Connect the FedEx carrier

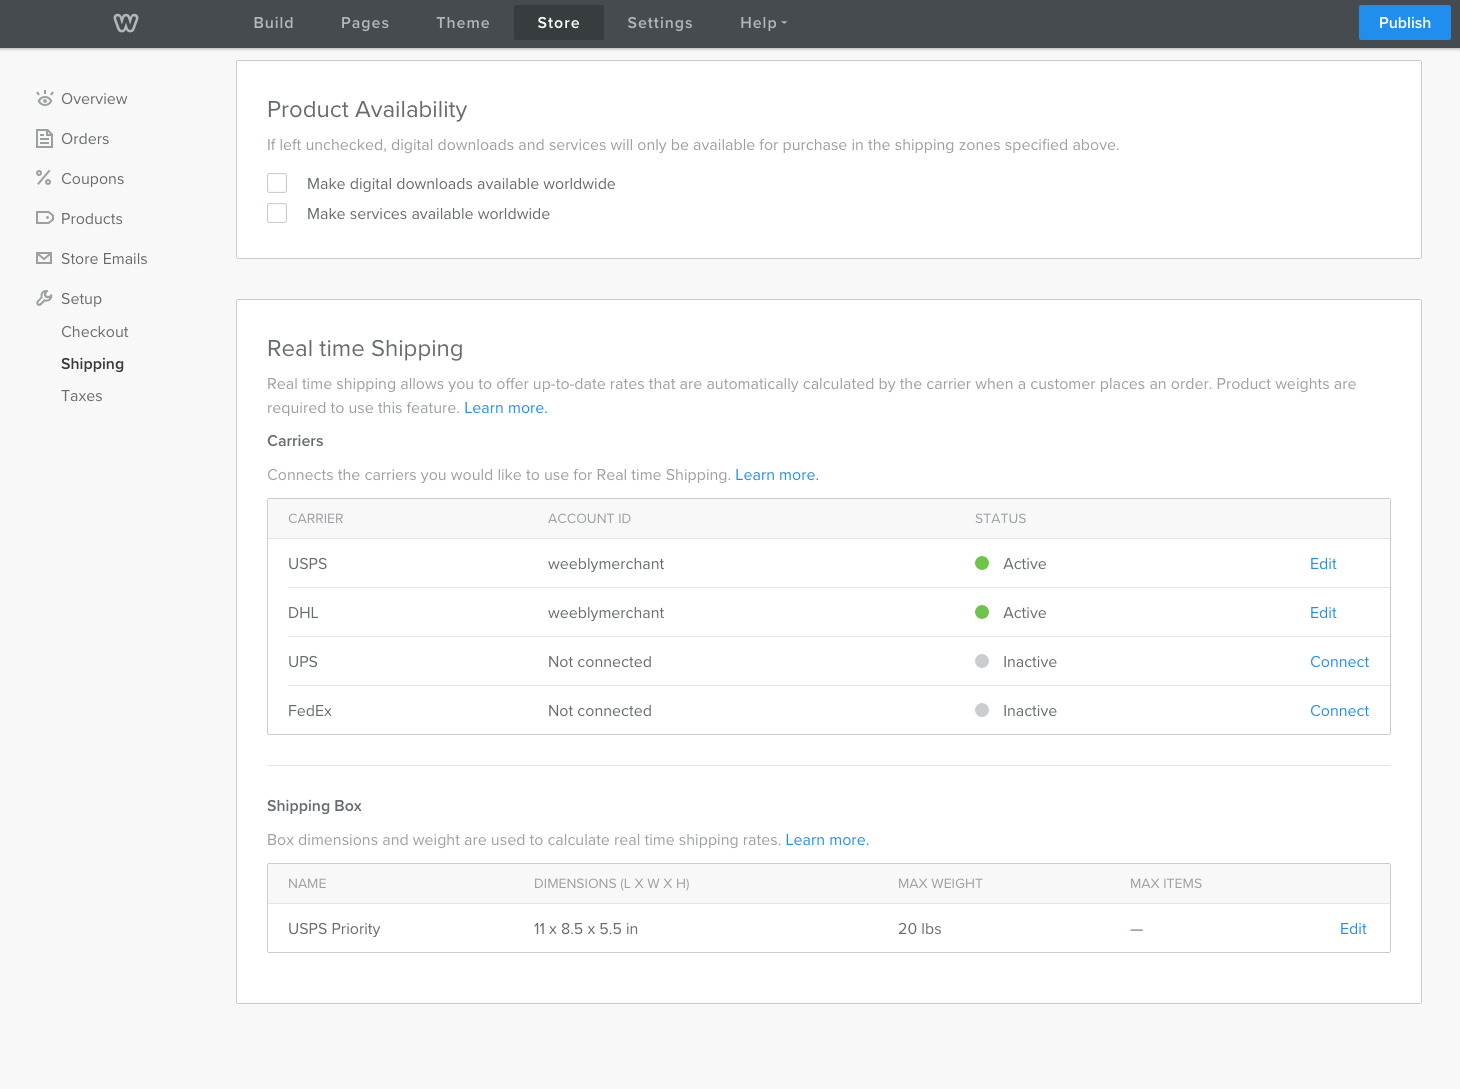click(1339, 710)
